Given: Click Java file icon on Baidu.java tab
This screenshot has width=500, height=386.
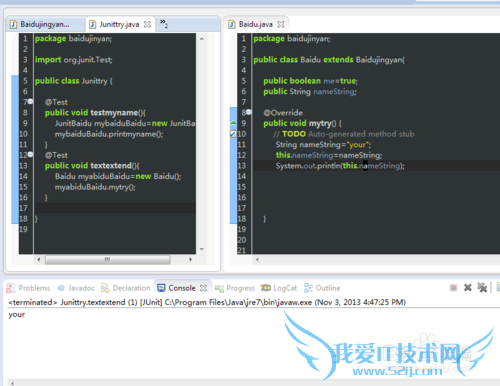Looking at the screenshot, I should (232, 24).
